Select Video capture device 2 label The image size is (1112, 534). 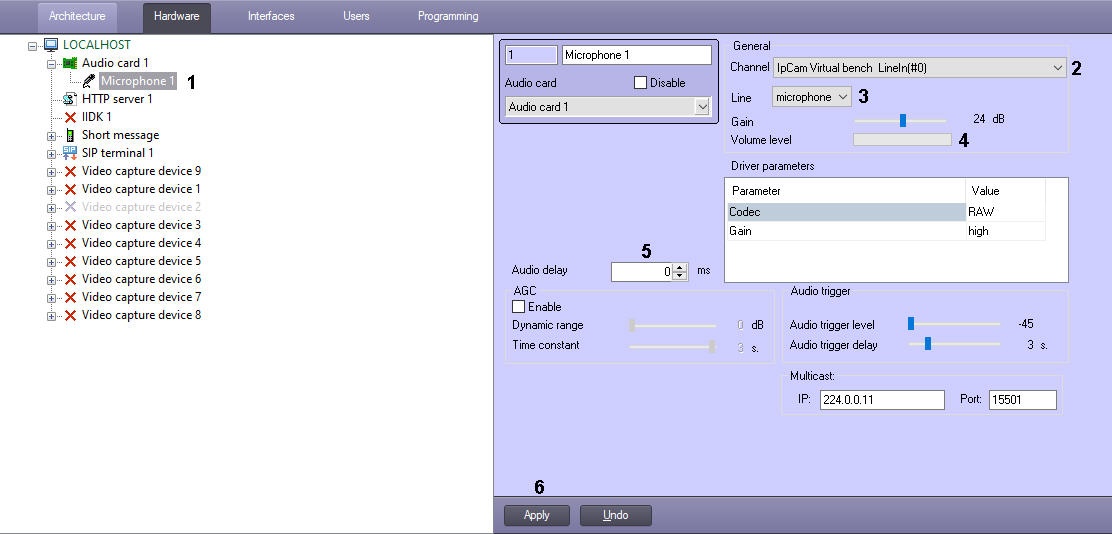click(x=141, y=207)
